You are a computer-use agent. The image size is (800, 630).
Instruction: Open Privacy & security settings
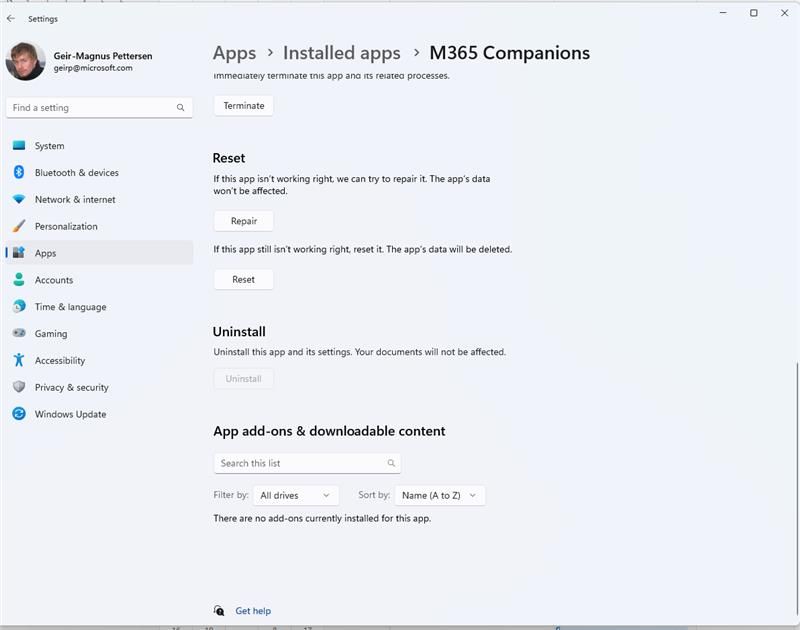(x=99, y=387)
